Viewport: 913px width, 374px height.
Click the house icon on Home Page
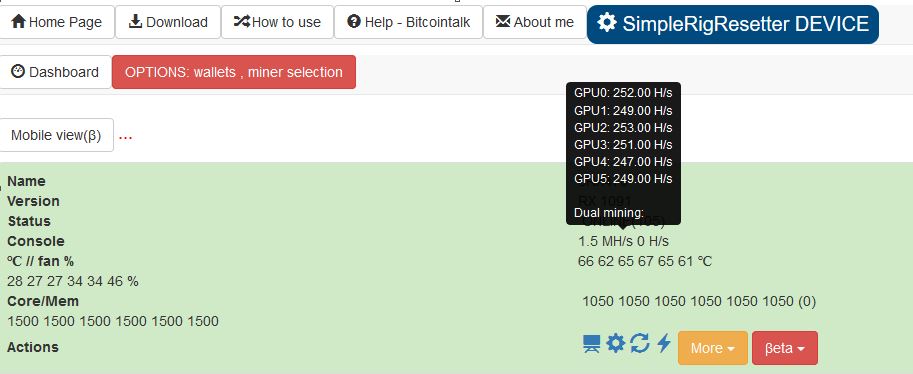click(19, 22)
